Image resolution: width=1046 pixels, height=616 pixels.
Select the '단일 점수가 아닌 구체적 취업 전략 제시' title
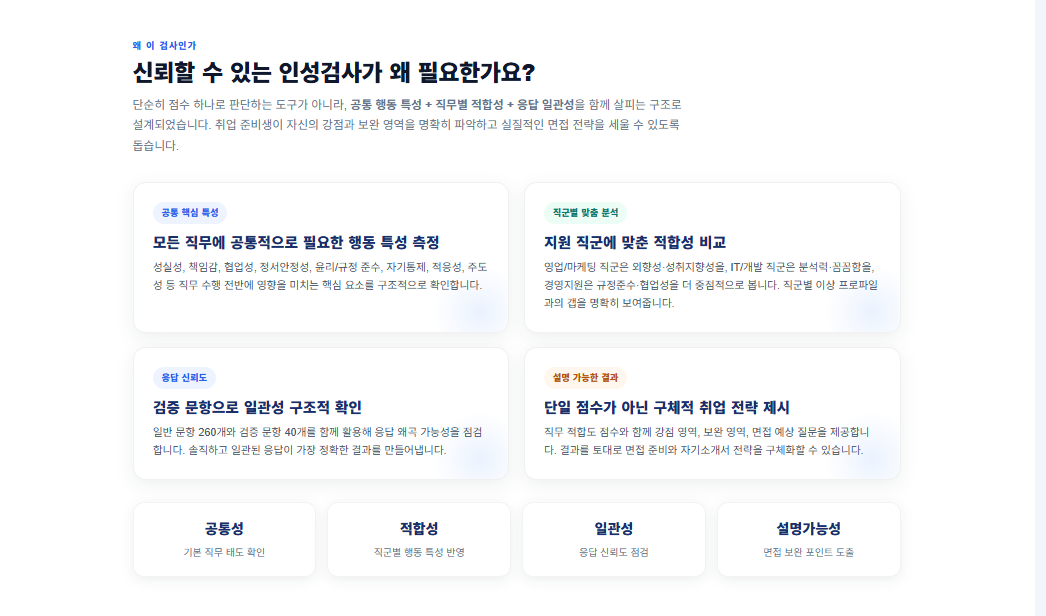click(x=667, y=407)
